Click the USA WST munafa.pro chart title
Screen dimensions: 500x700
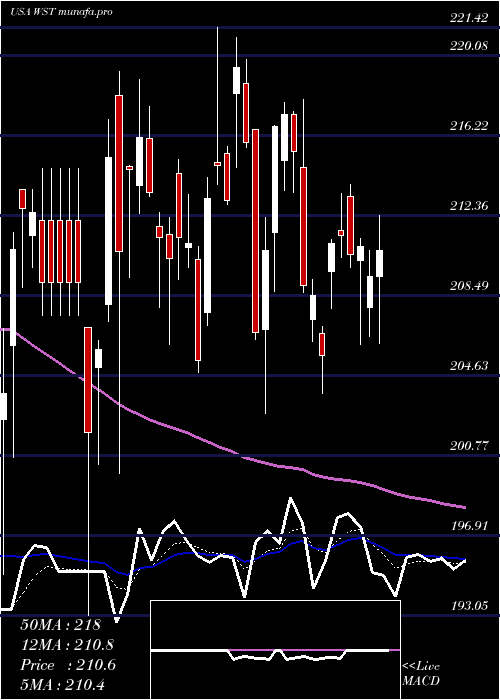coord(61,12)
